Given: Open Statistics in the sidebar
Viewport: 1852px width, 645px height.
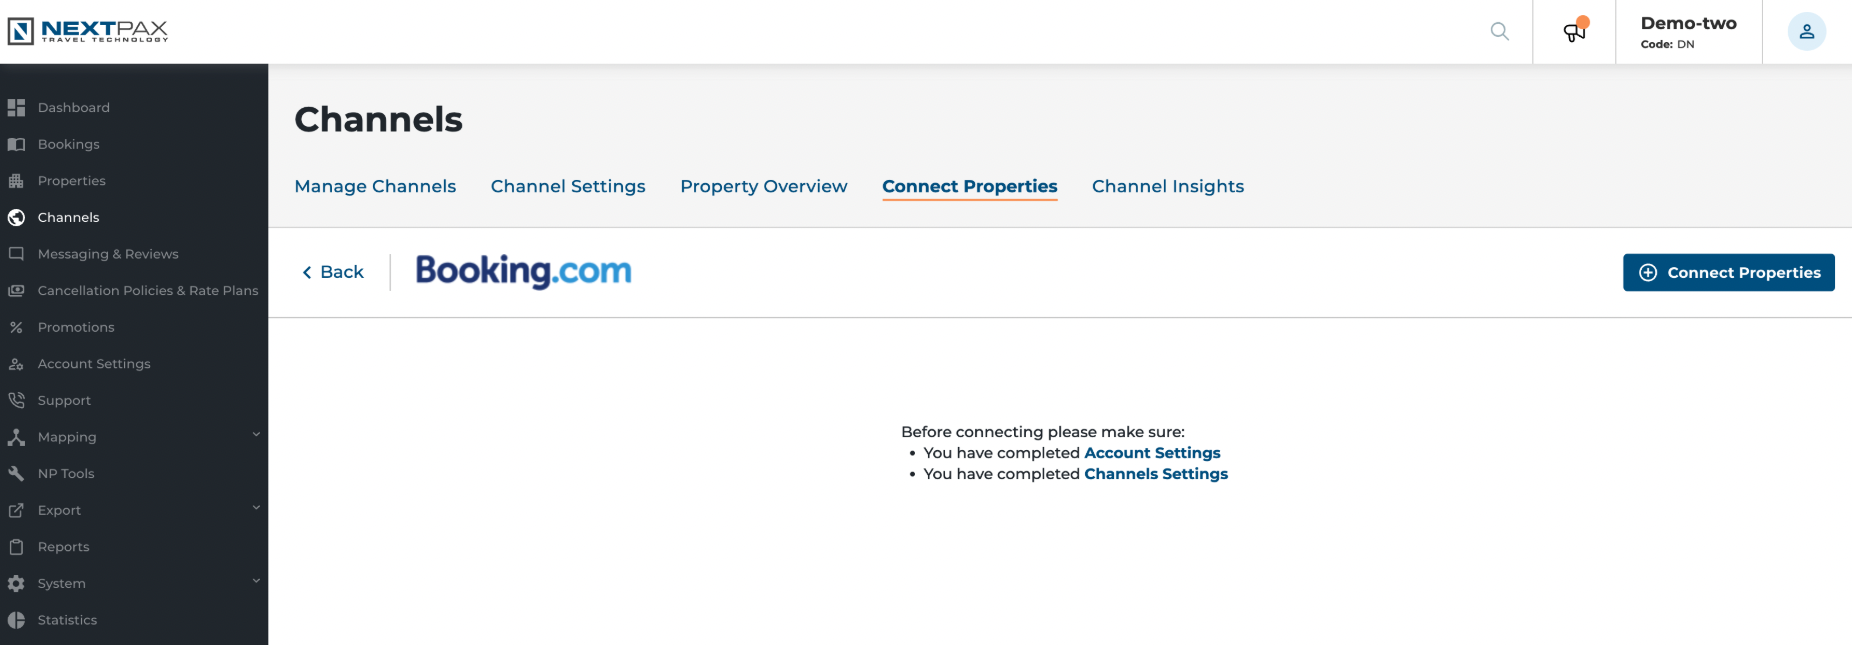Looking at the screenshot, I should coord(68,620).
